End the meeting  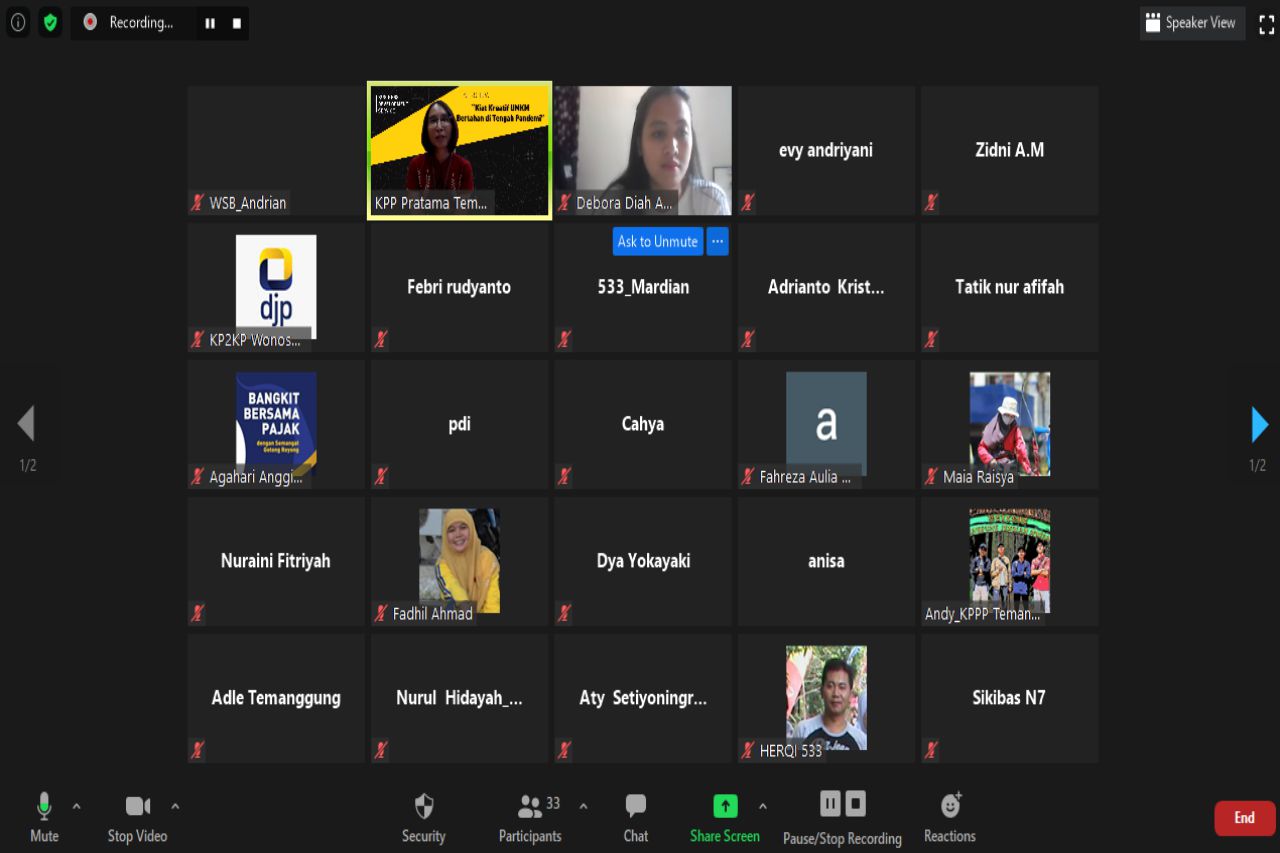pyautogui.click(x=1244, y=818)
